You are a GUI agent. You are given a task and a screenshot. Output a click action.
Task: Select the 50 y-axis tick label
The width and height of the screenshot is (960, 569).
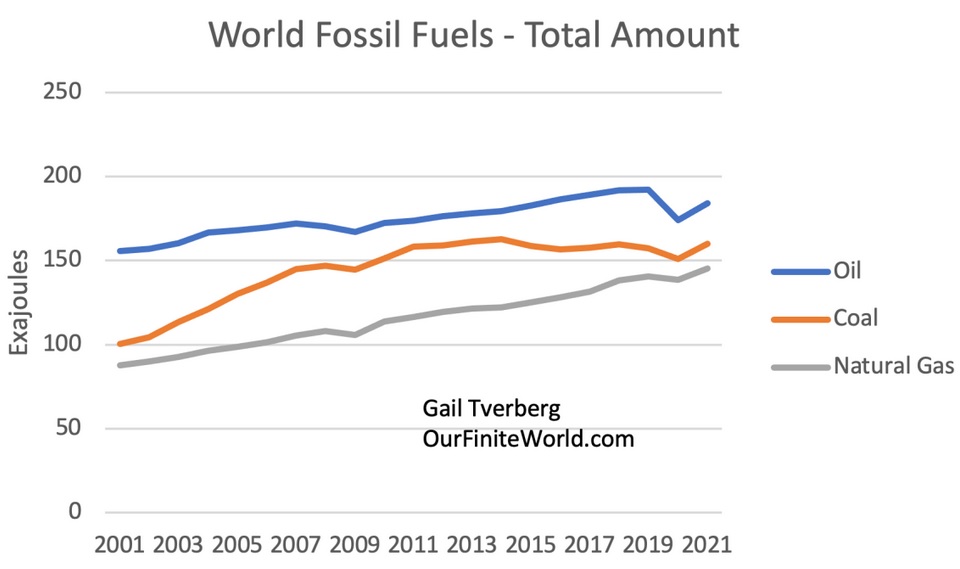[x=68, y=429]
